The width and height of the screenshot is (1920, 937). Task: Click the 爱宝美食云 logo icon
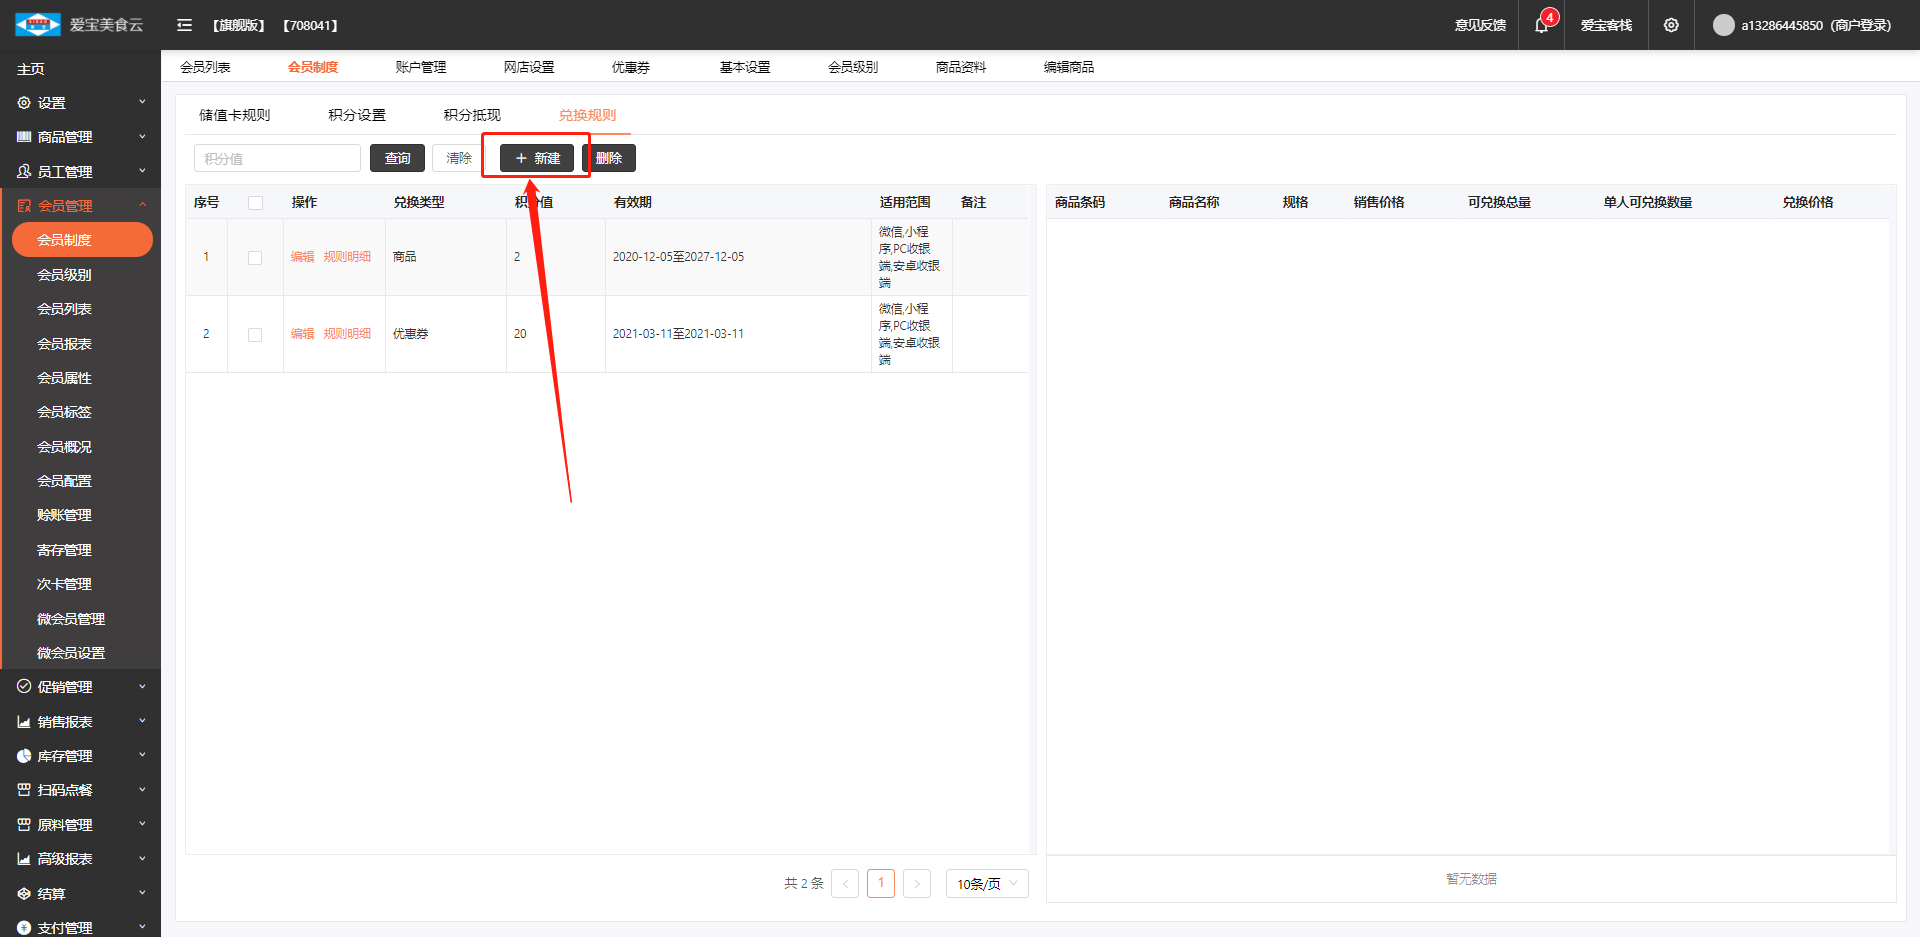tap(37, 25)
